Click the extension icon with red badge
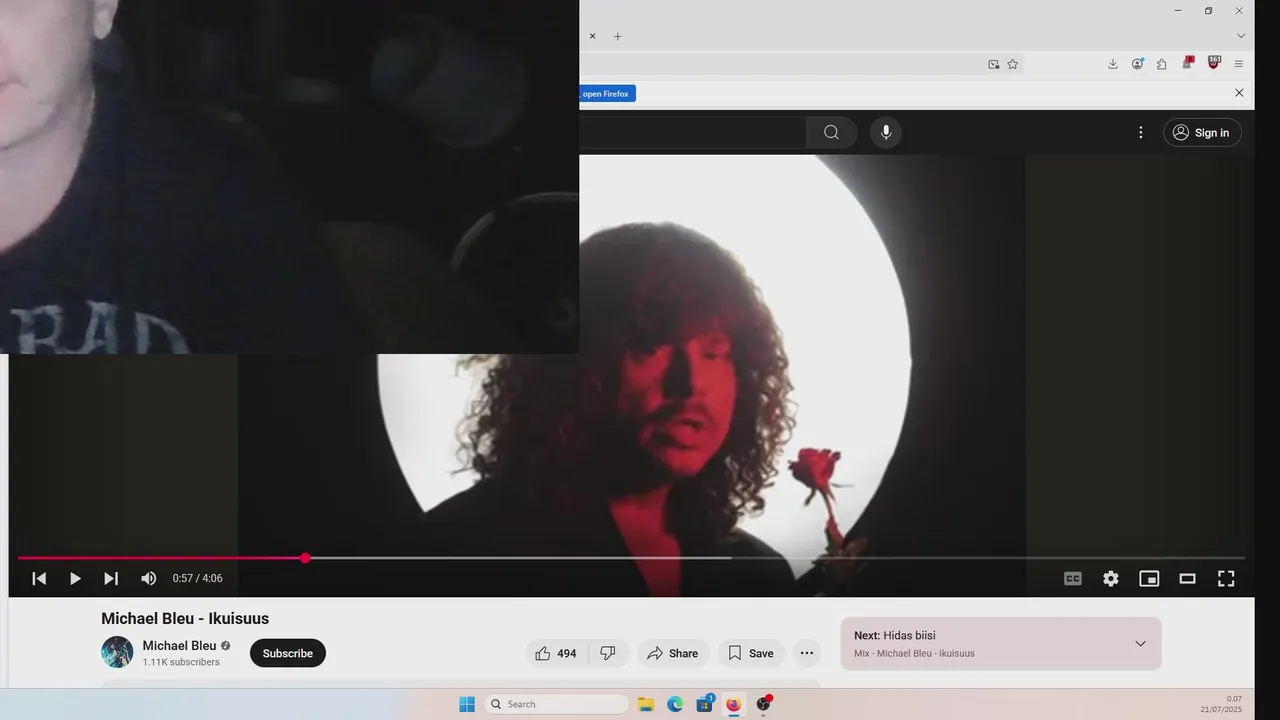The height and width of the screenshot is (720, 1280). coord(1187,64)
